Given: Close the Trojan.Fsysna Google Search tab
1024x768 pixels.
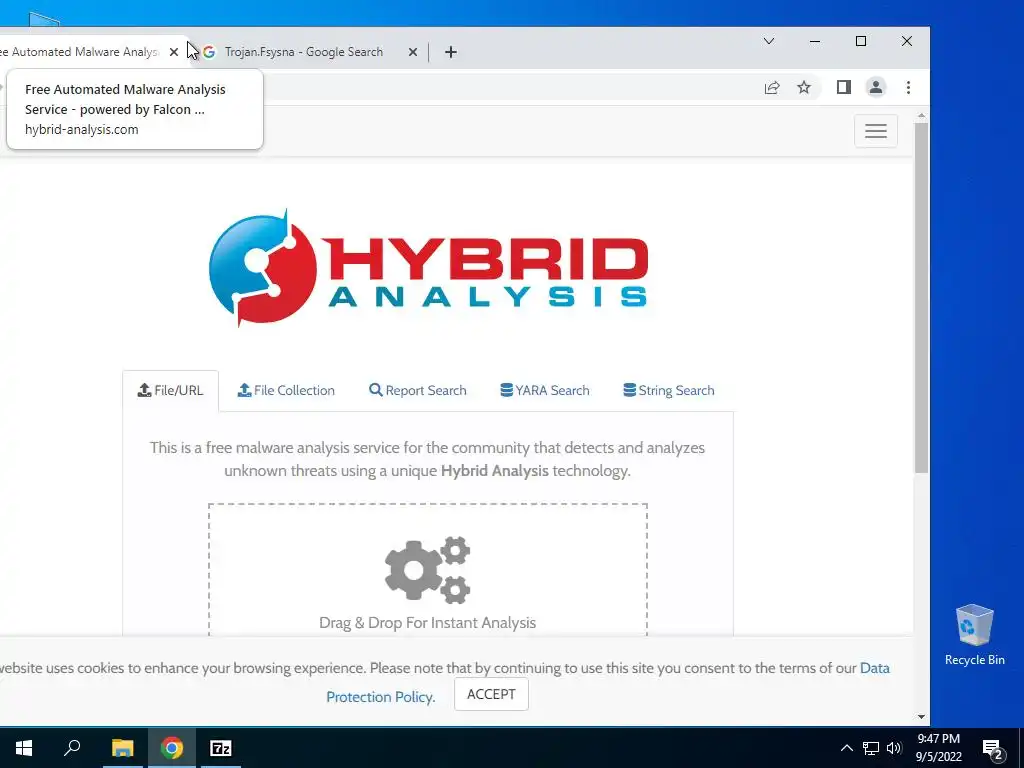Looking at the screenshot, I should (x=413, y=52).
